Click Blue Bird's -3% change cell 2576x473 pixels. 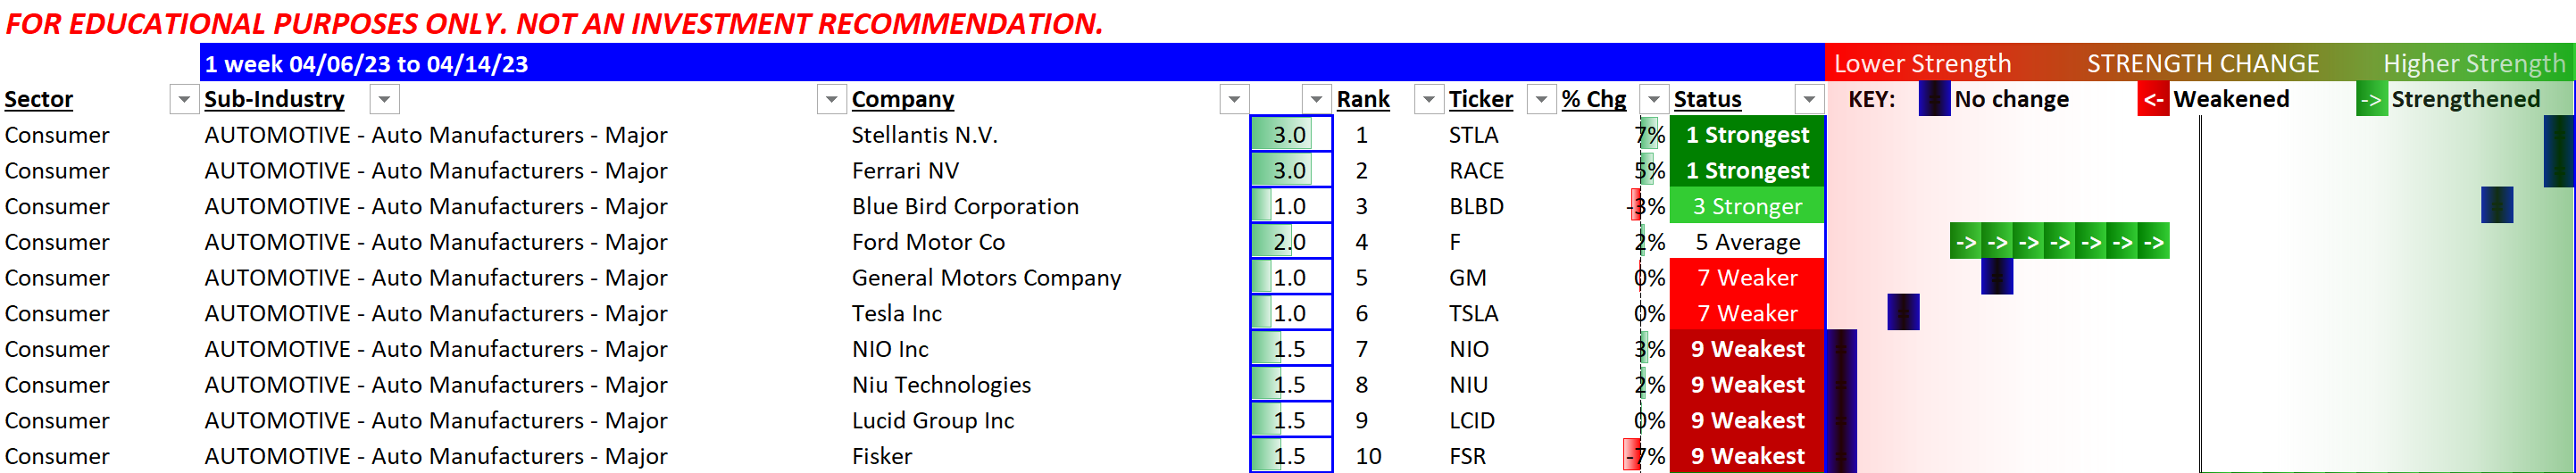[x=1647, y=206]
